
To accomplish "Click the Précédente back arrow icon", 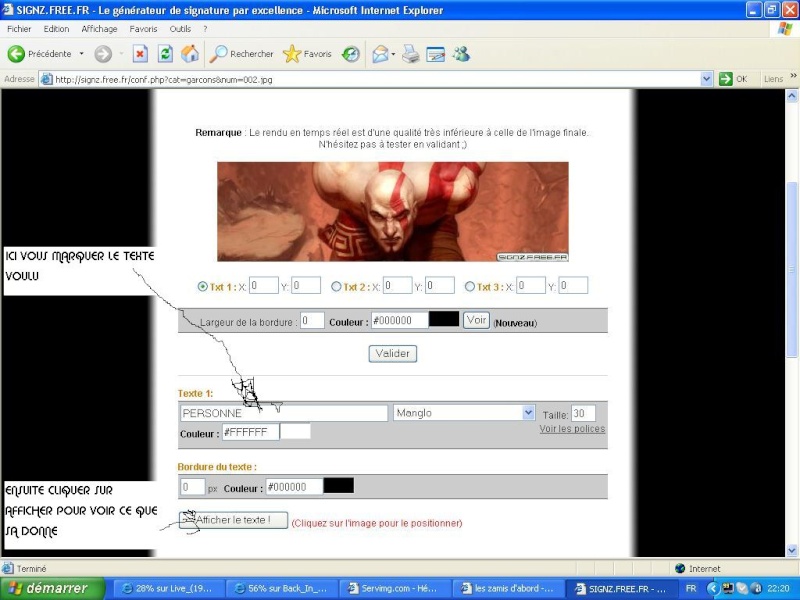I will click(16, 54).
